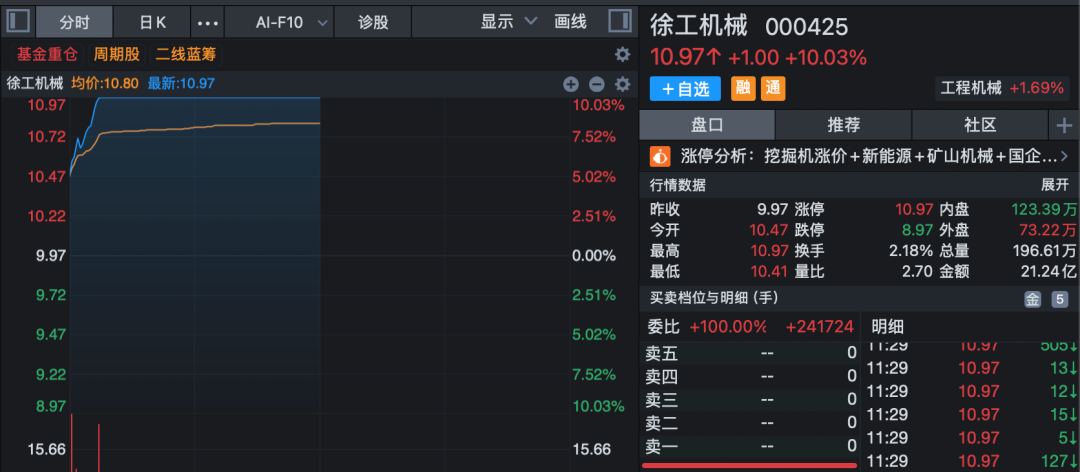Click the 5 level badge in 买卖档位 header
1080x472 pixels.
click(1059, 299)
